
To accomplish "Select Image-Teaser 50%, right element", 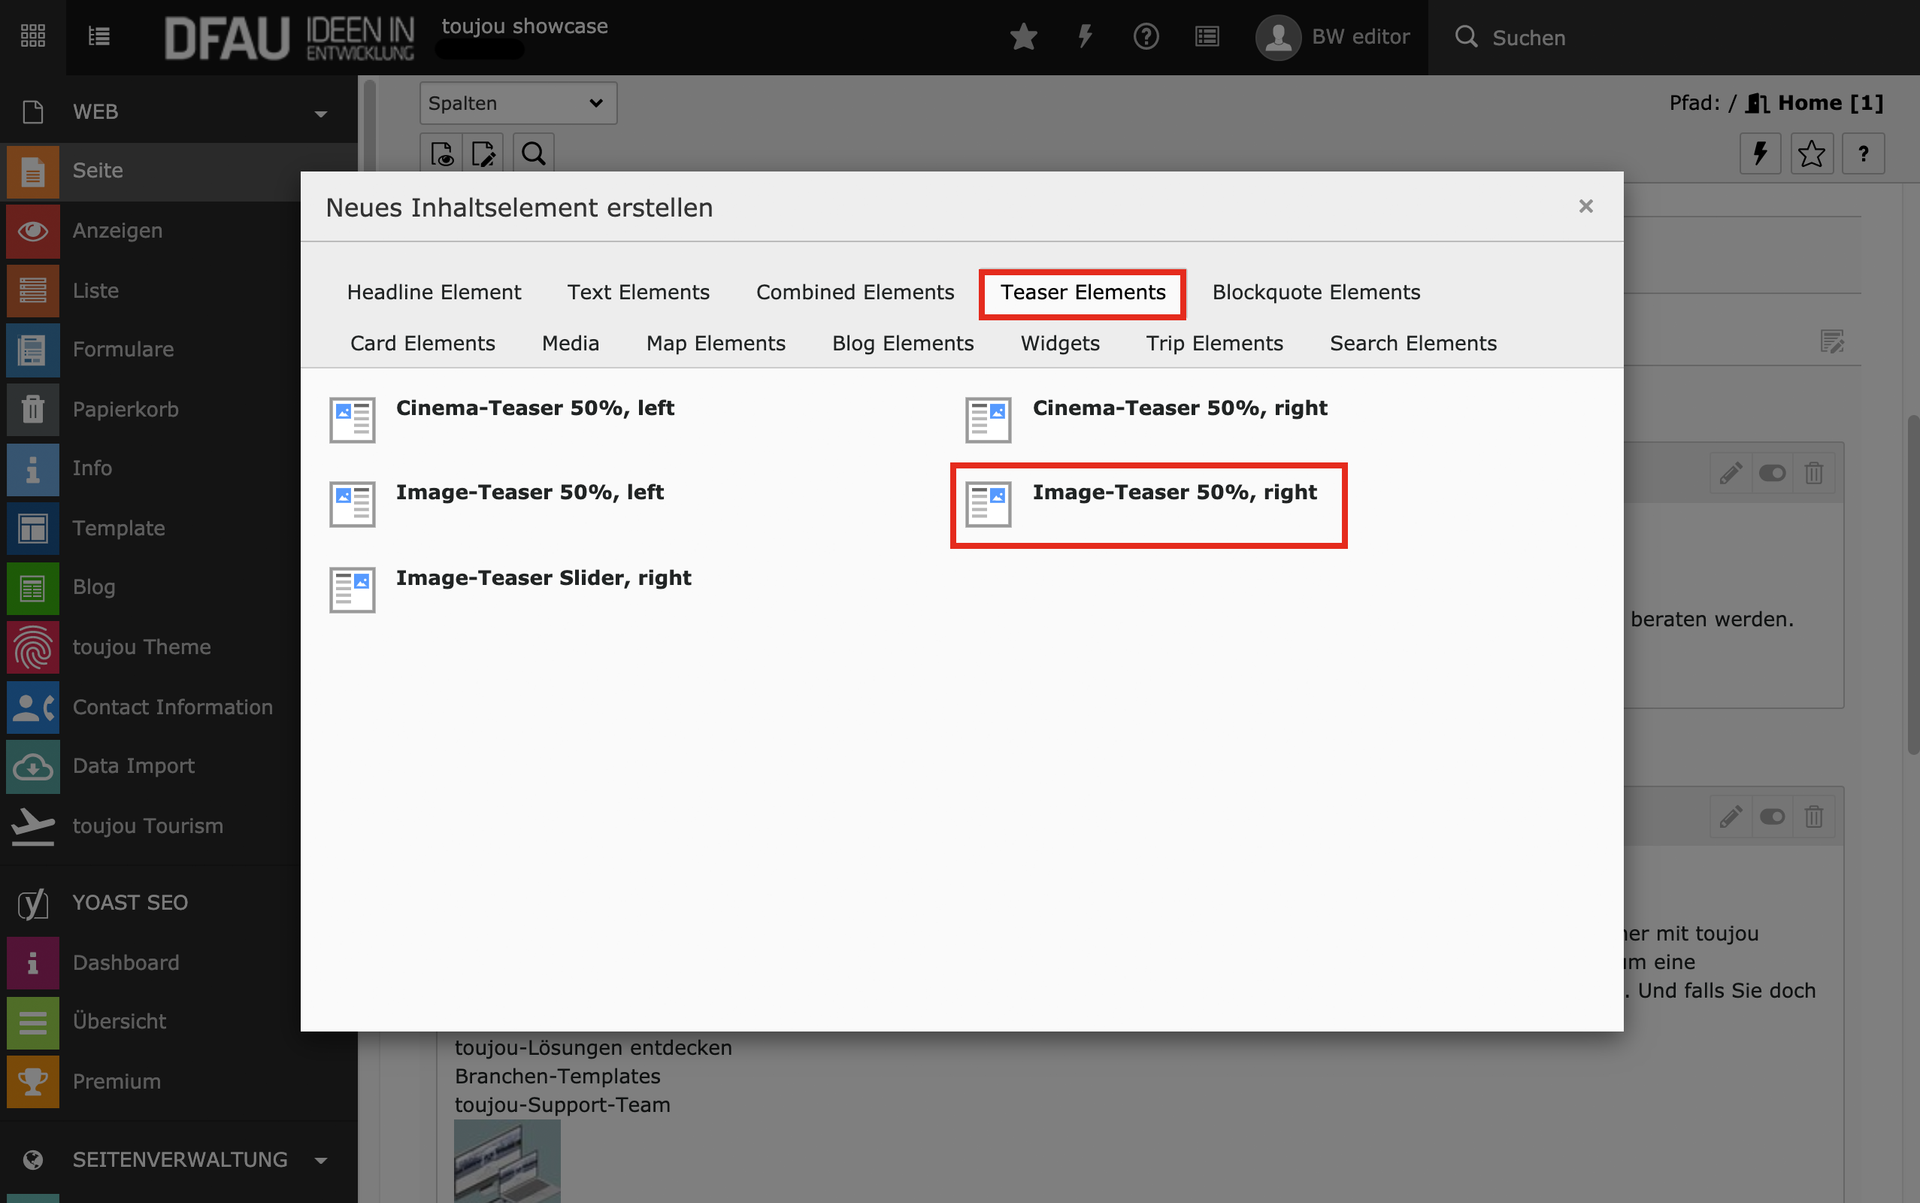I will tap(1174, 493).
